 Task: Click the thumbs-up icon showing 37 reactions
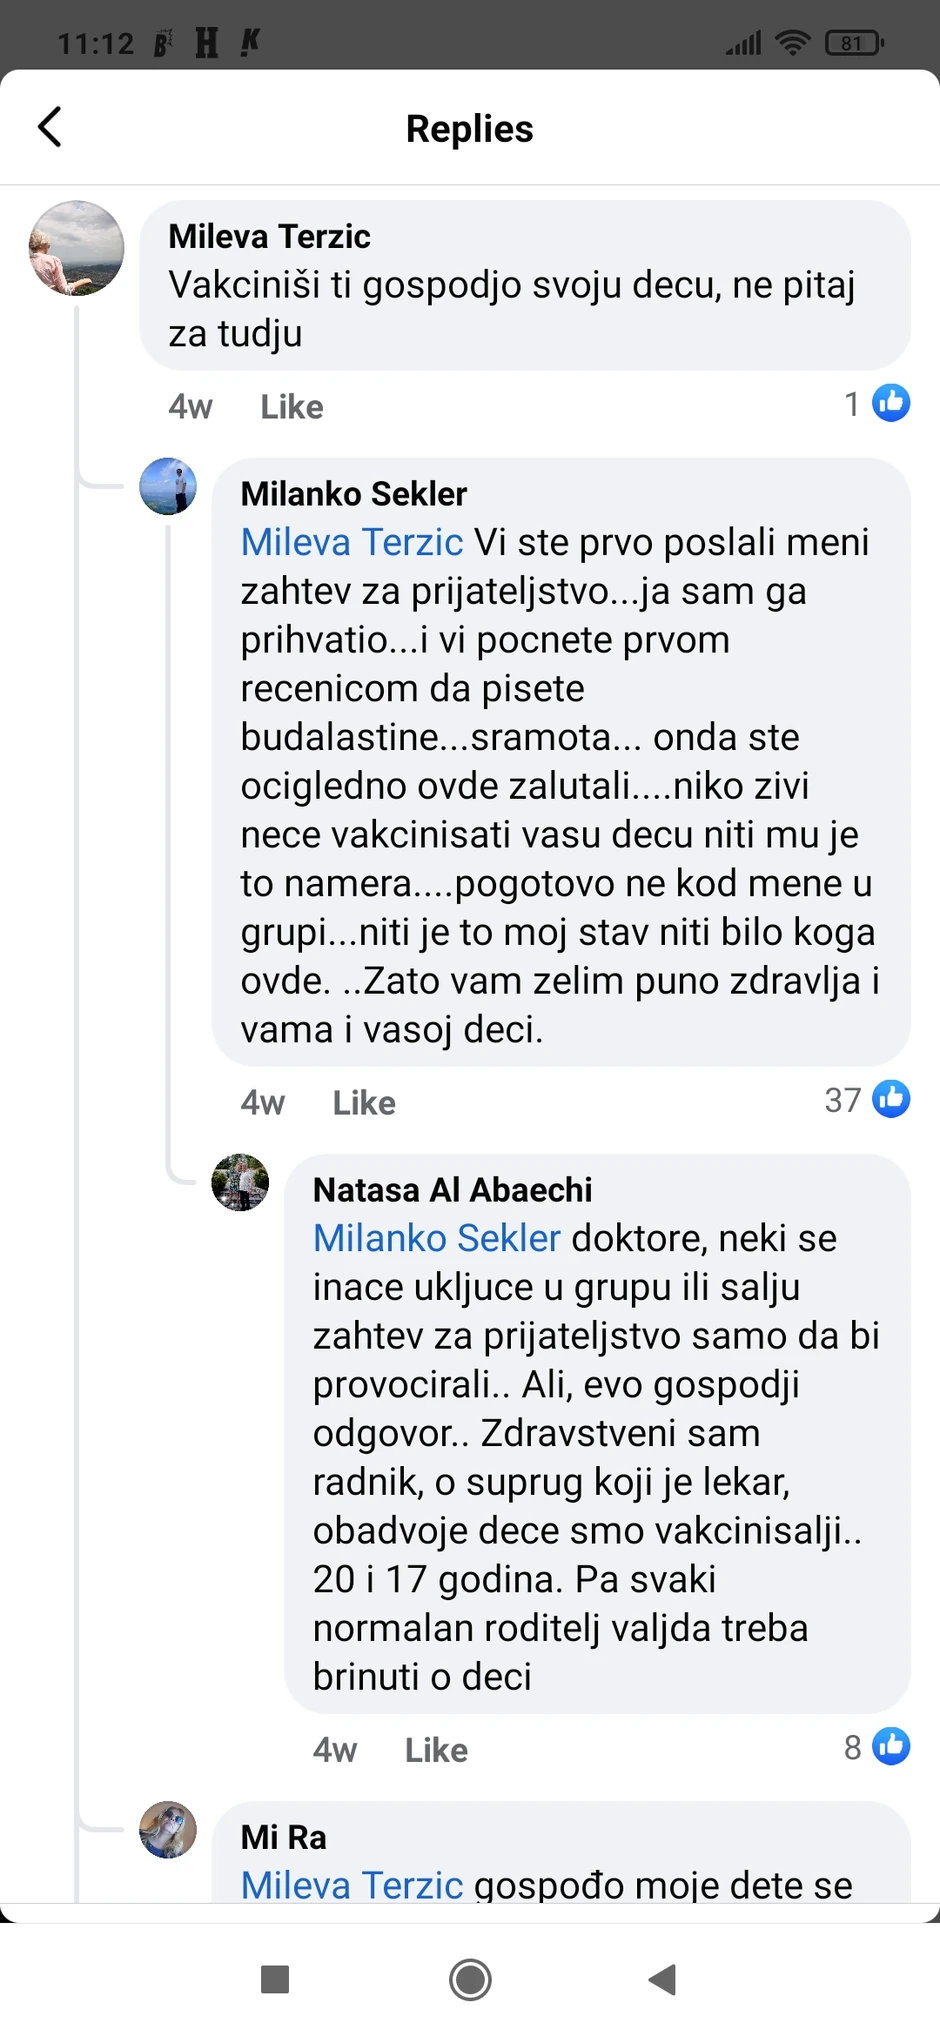point(890,1098)
